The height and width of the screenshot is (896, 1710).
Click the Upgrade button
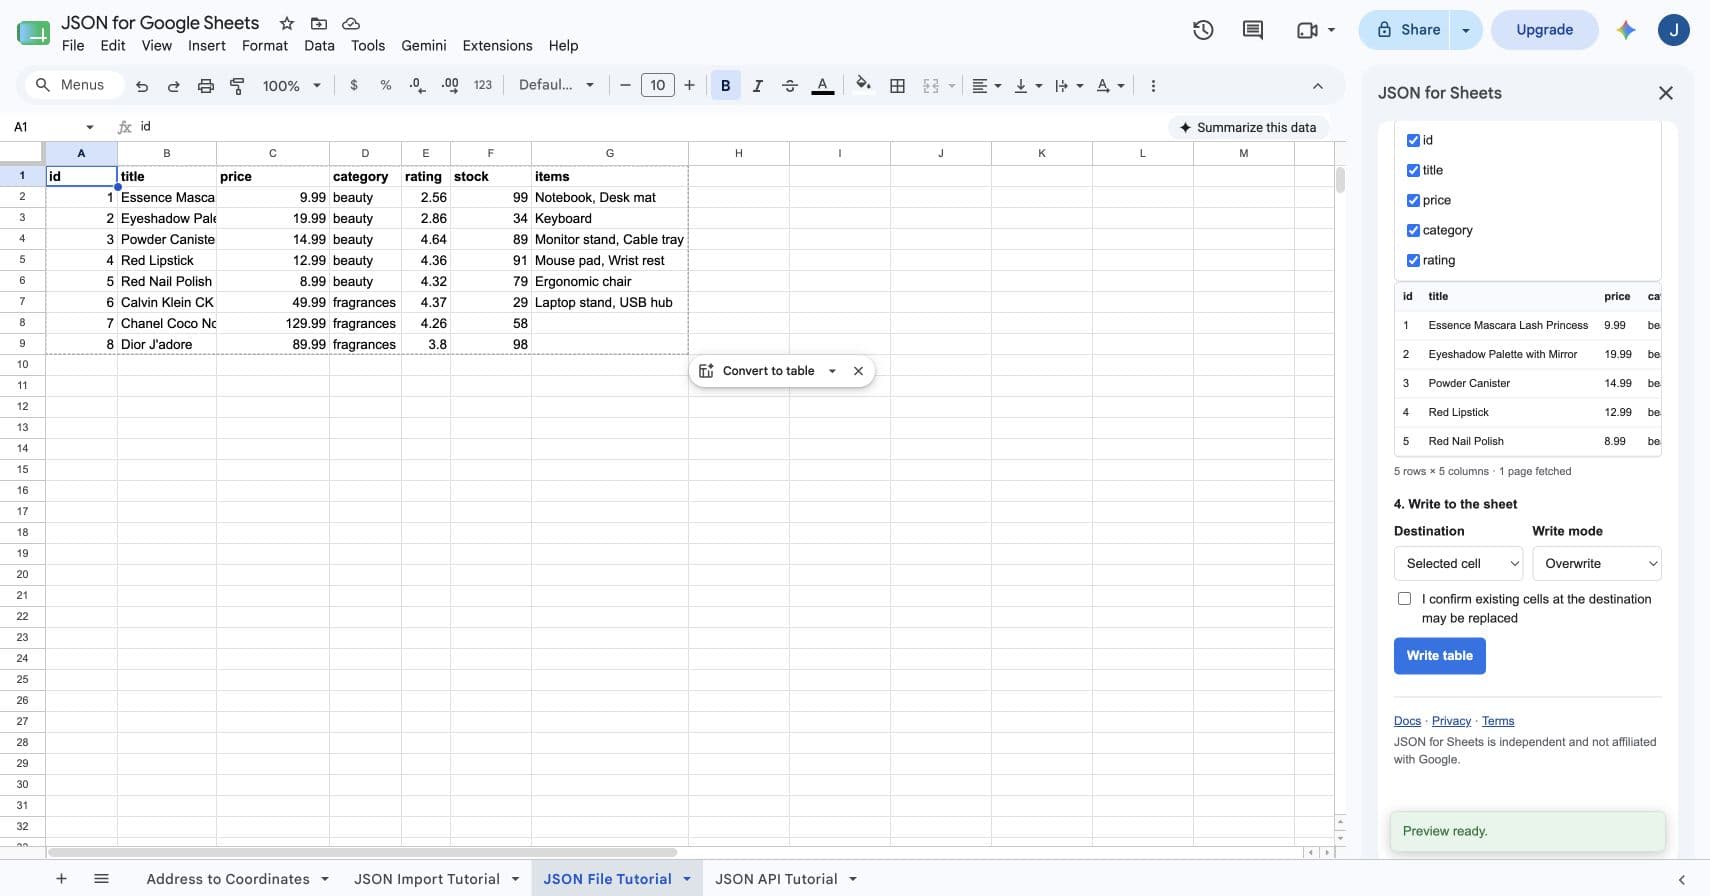(1544, 30)
